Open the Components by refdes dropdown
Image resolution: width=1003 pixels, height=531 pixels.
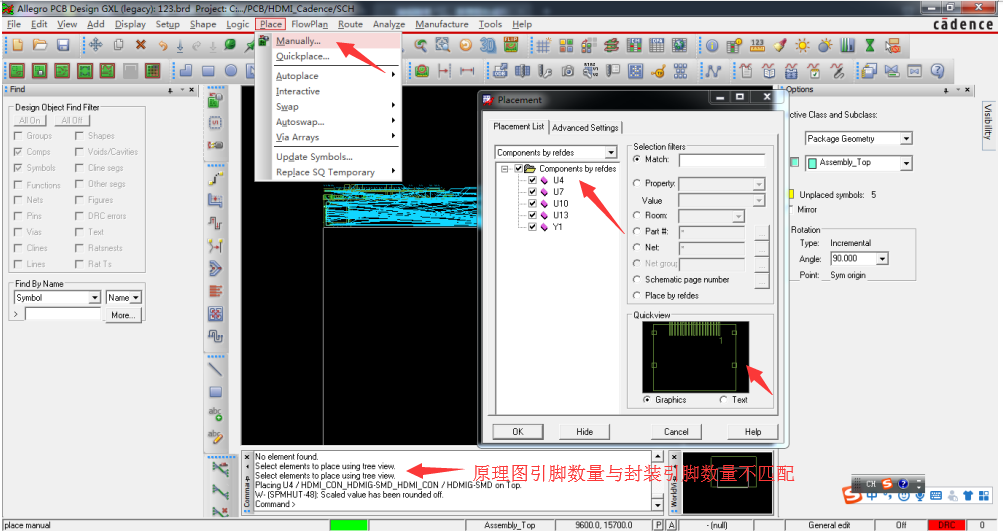click(x=612, y=152)
